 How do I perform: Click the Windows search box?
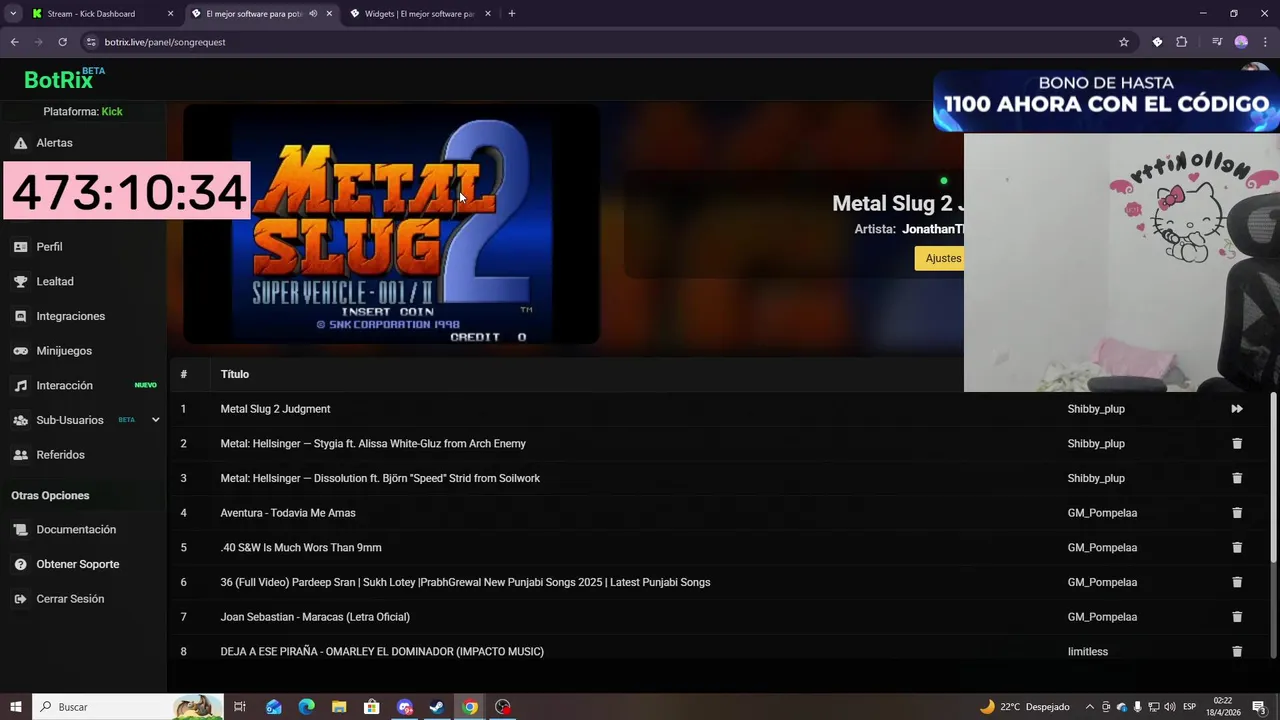coord(127,707)
